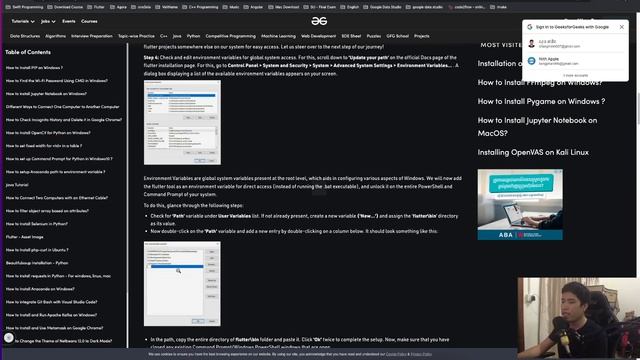Image resolution: width=640 pixels, height=360 pixels.
Task: Open 'Different Ways to Connect One Computer' article
Action: pos(62,107)
